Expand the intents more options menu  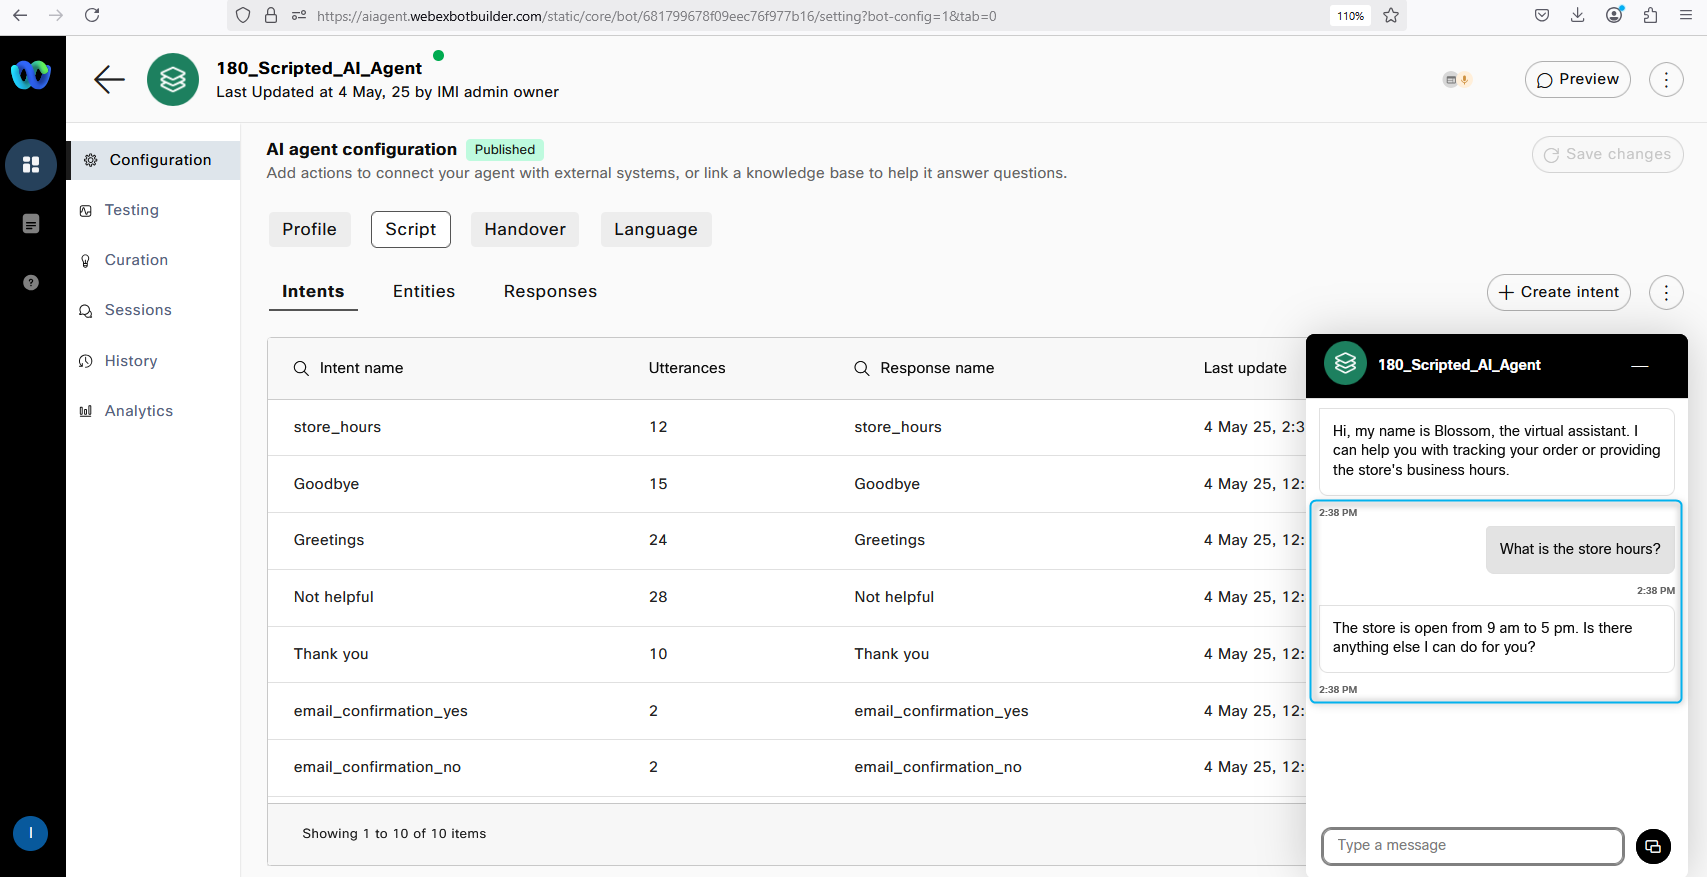click(1666, 292)
